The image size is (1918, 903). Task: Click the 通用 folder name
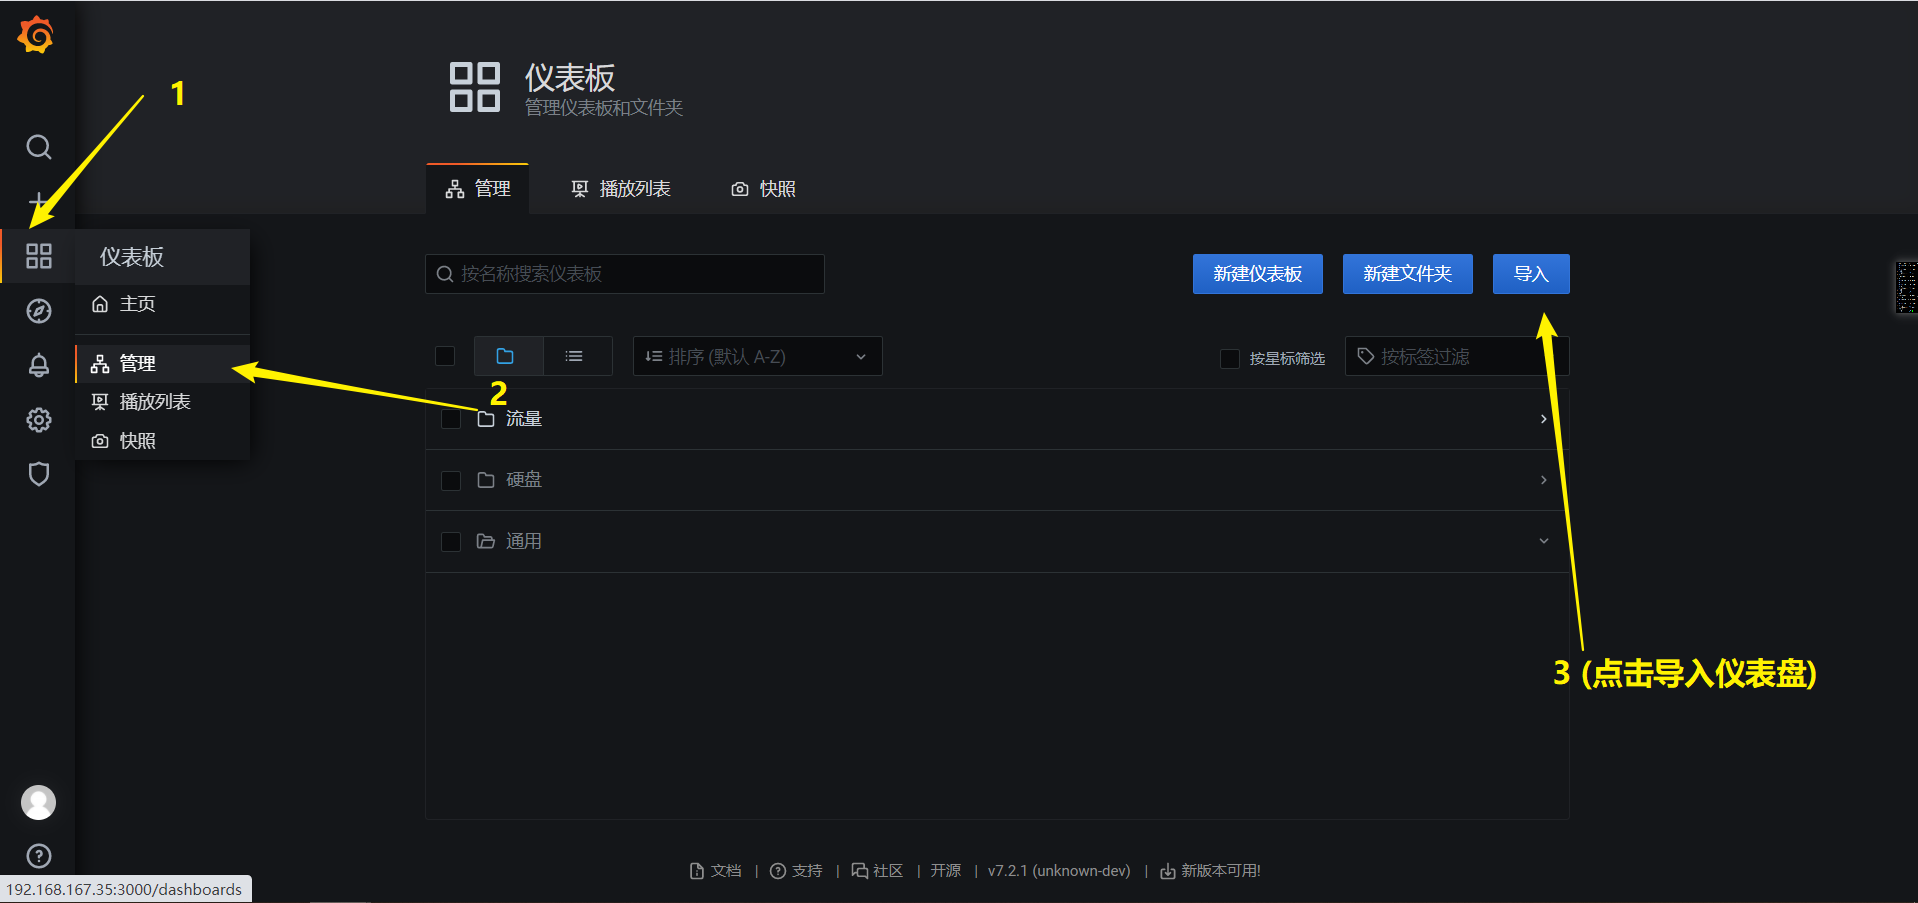click(524, 541)
